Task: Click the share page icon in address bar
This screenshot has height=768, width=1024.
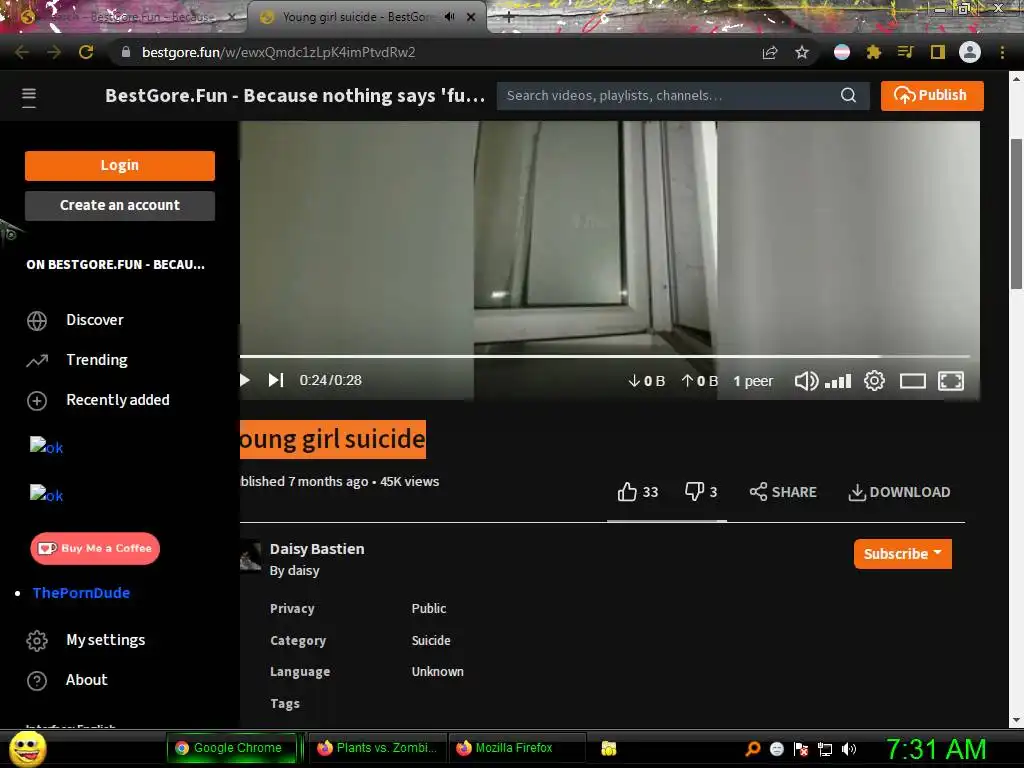Action: [x=770, y=52]
